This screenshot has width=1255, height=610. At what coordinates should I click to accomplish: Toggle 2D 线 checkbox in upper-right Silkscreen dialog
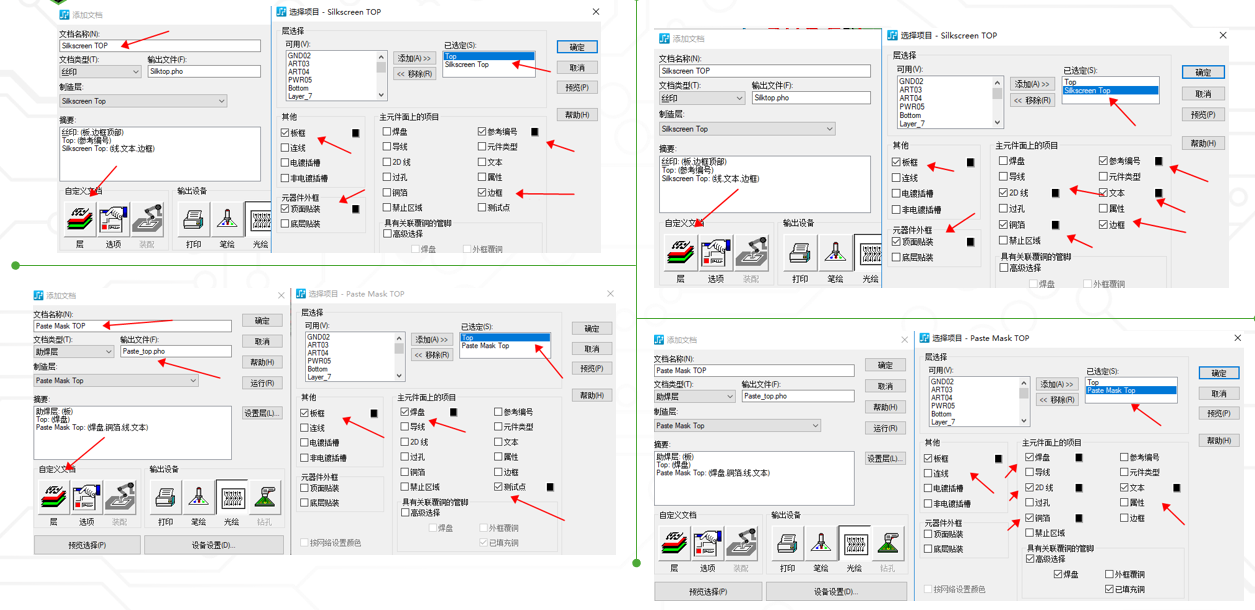(x=1003, y=192)
